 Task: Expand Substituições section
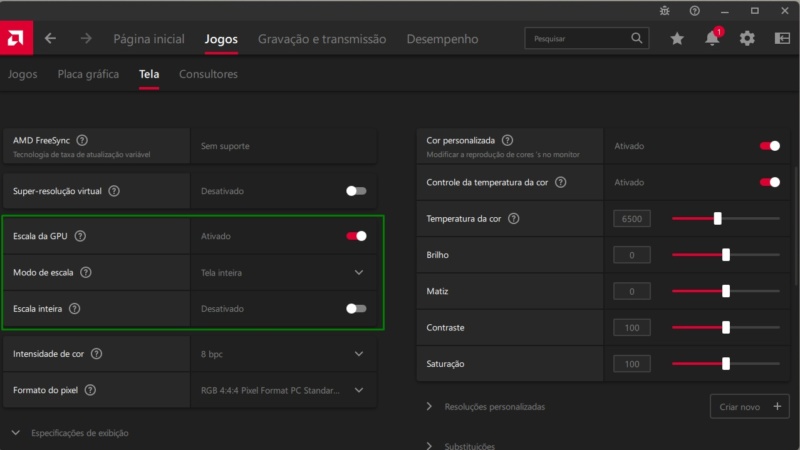click(429, 446)
